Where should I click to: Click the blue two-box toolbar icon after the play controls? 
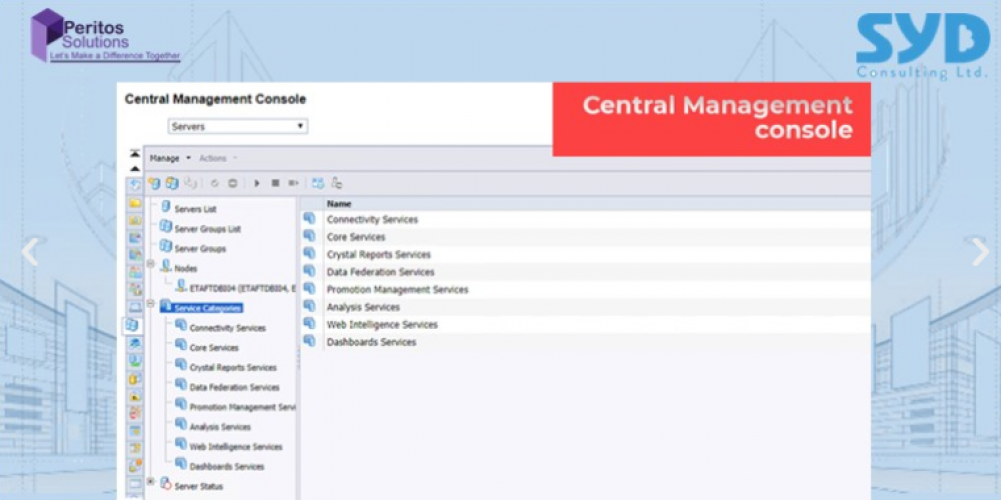coord(318,183)
